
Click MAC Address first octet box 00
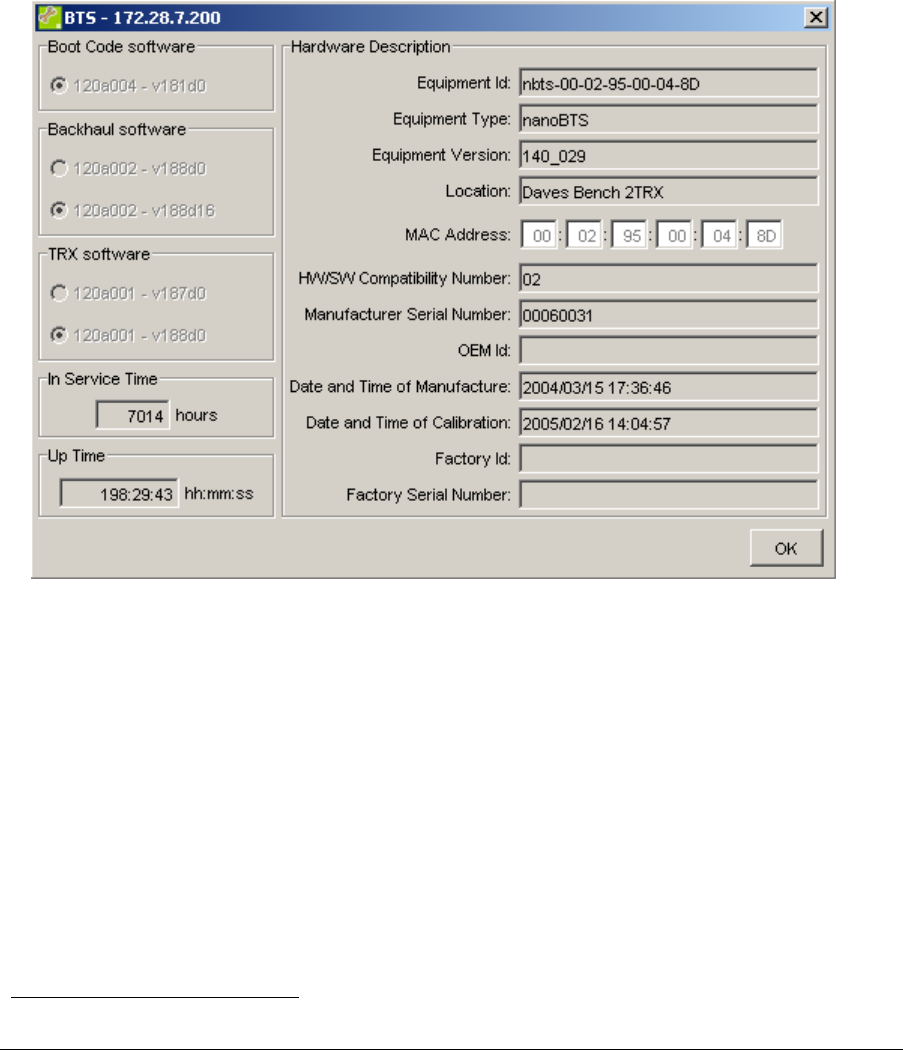point(540,235)
